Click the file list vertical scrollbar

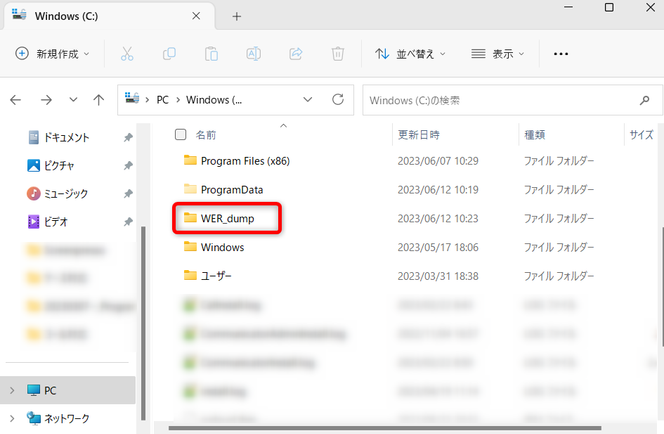coord(661,286)
